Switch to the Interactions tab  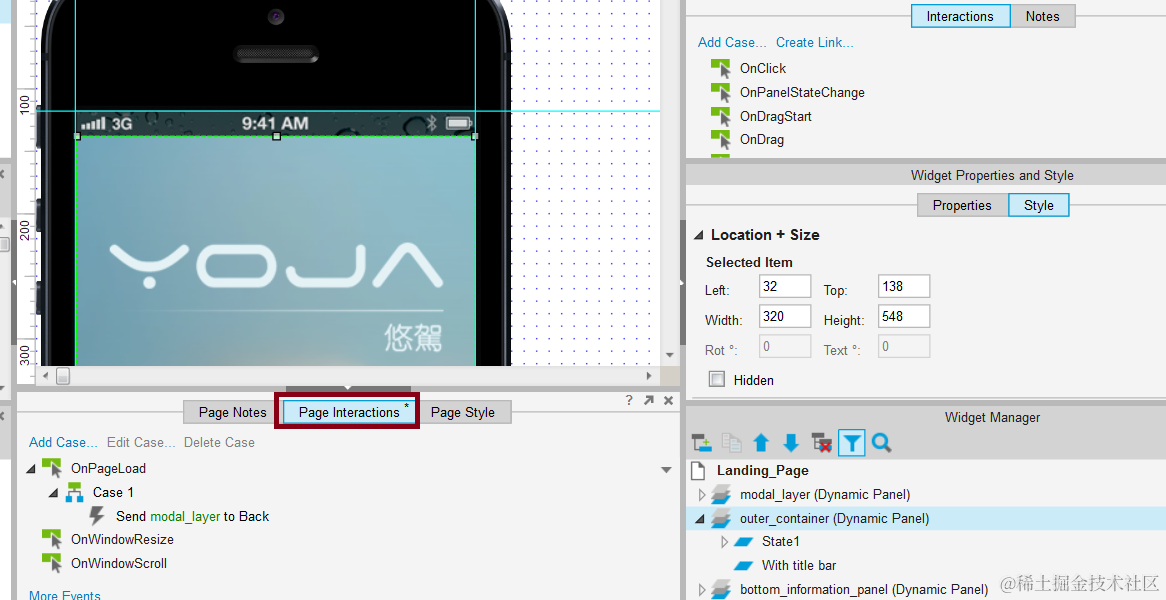(x=960, y=16)
